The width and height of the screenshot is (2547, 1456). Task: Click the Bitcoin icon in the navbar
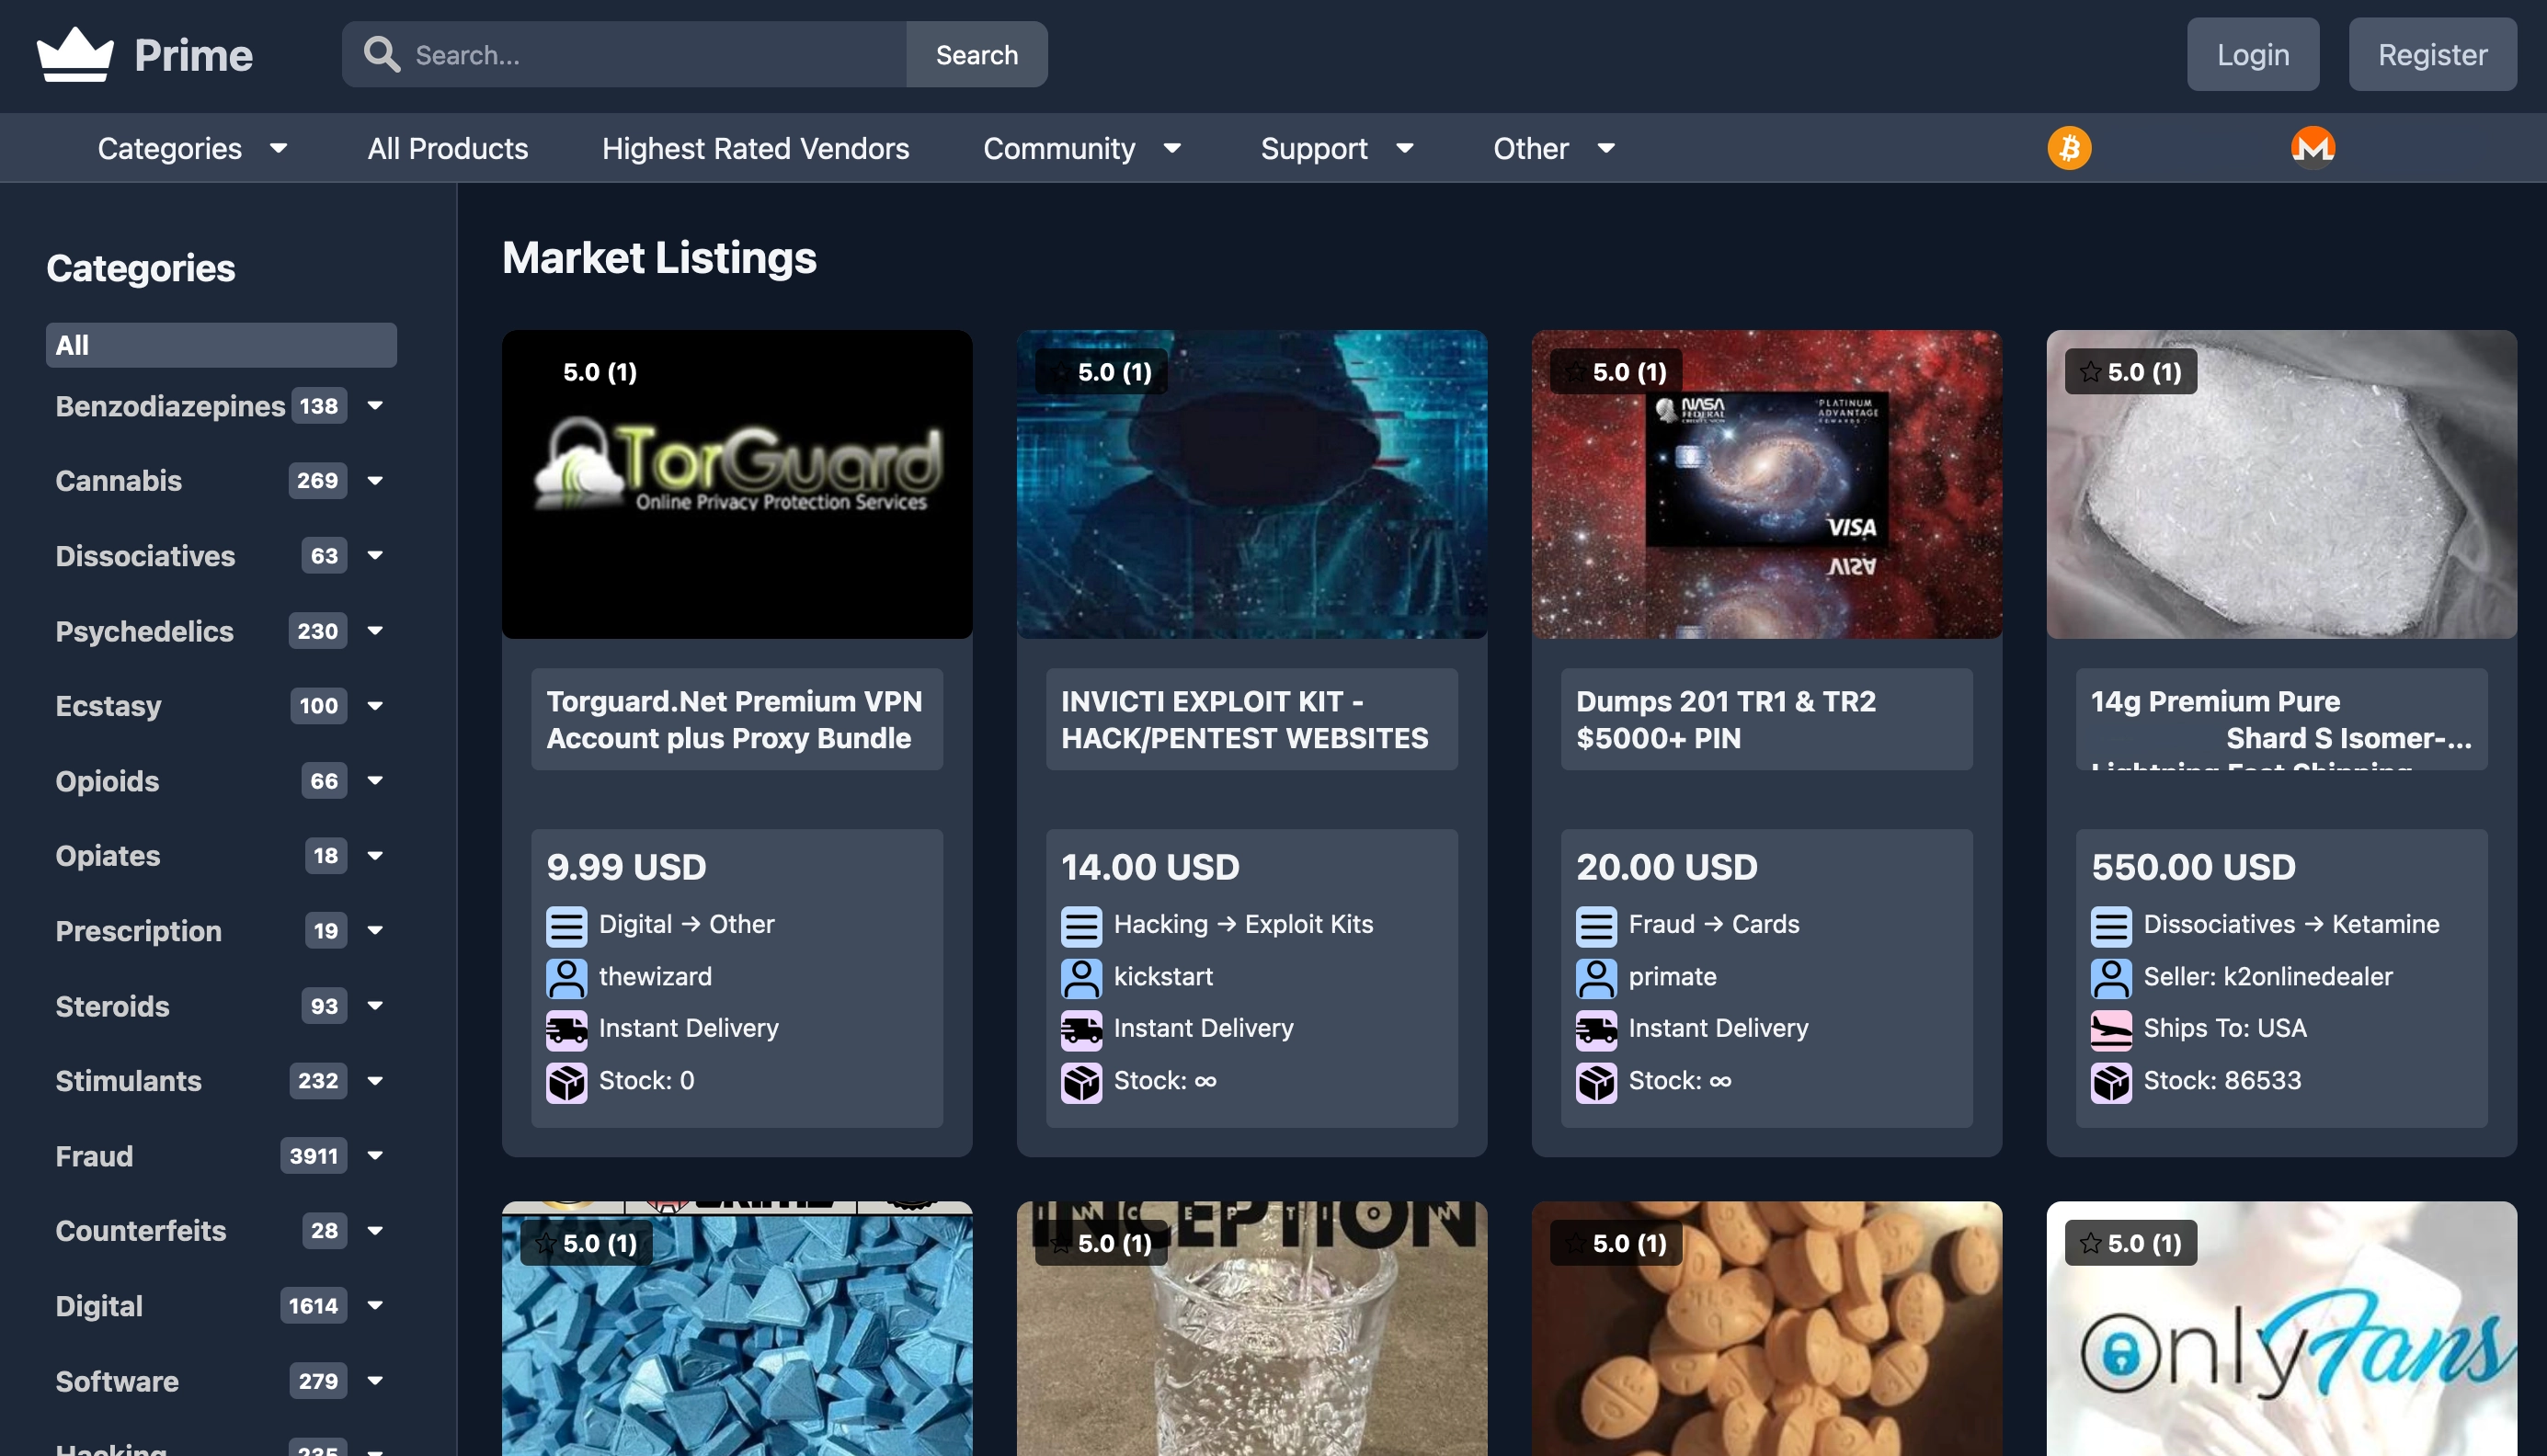(x=2068, y=147)
